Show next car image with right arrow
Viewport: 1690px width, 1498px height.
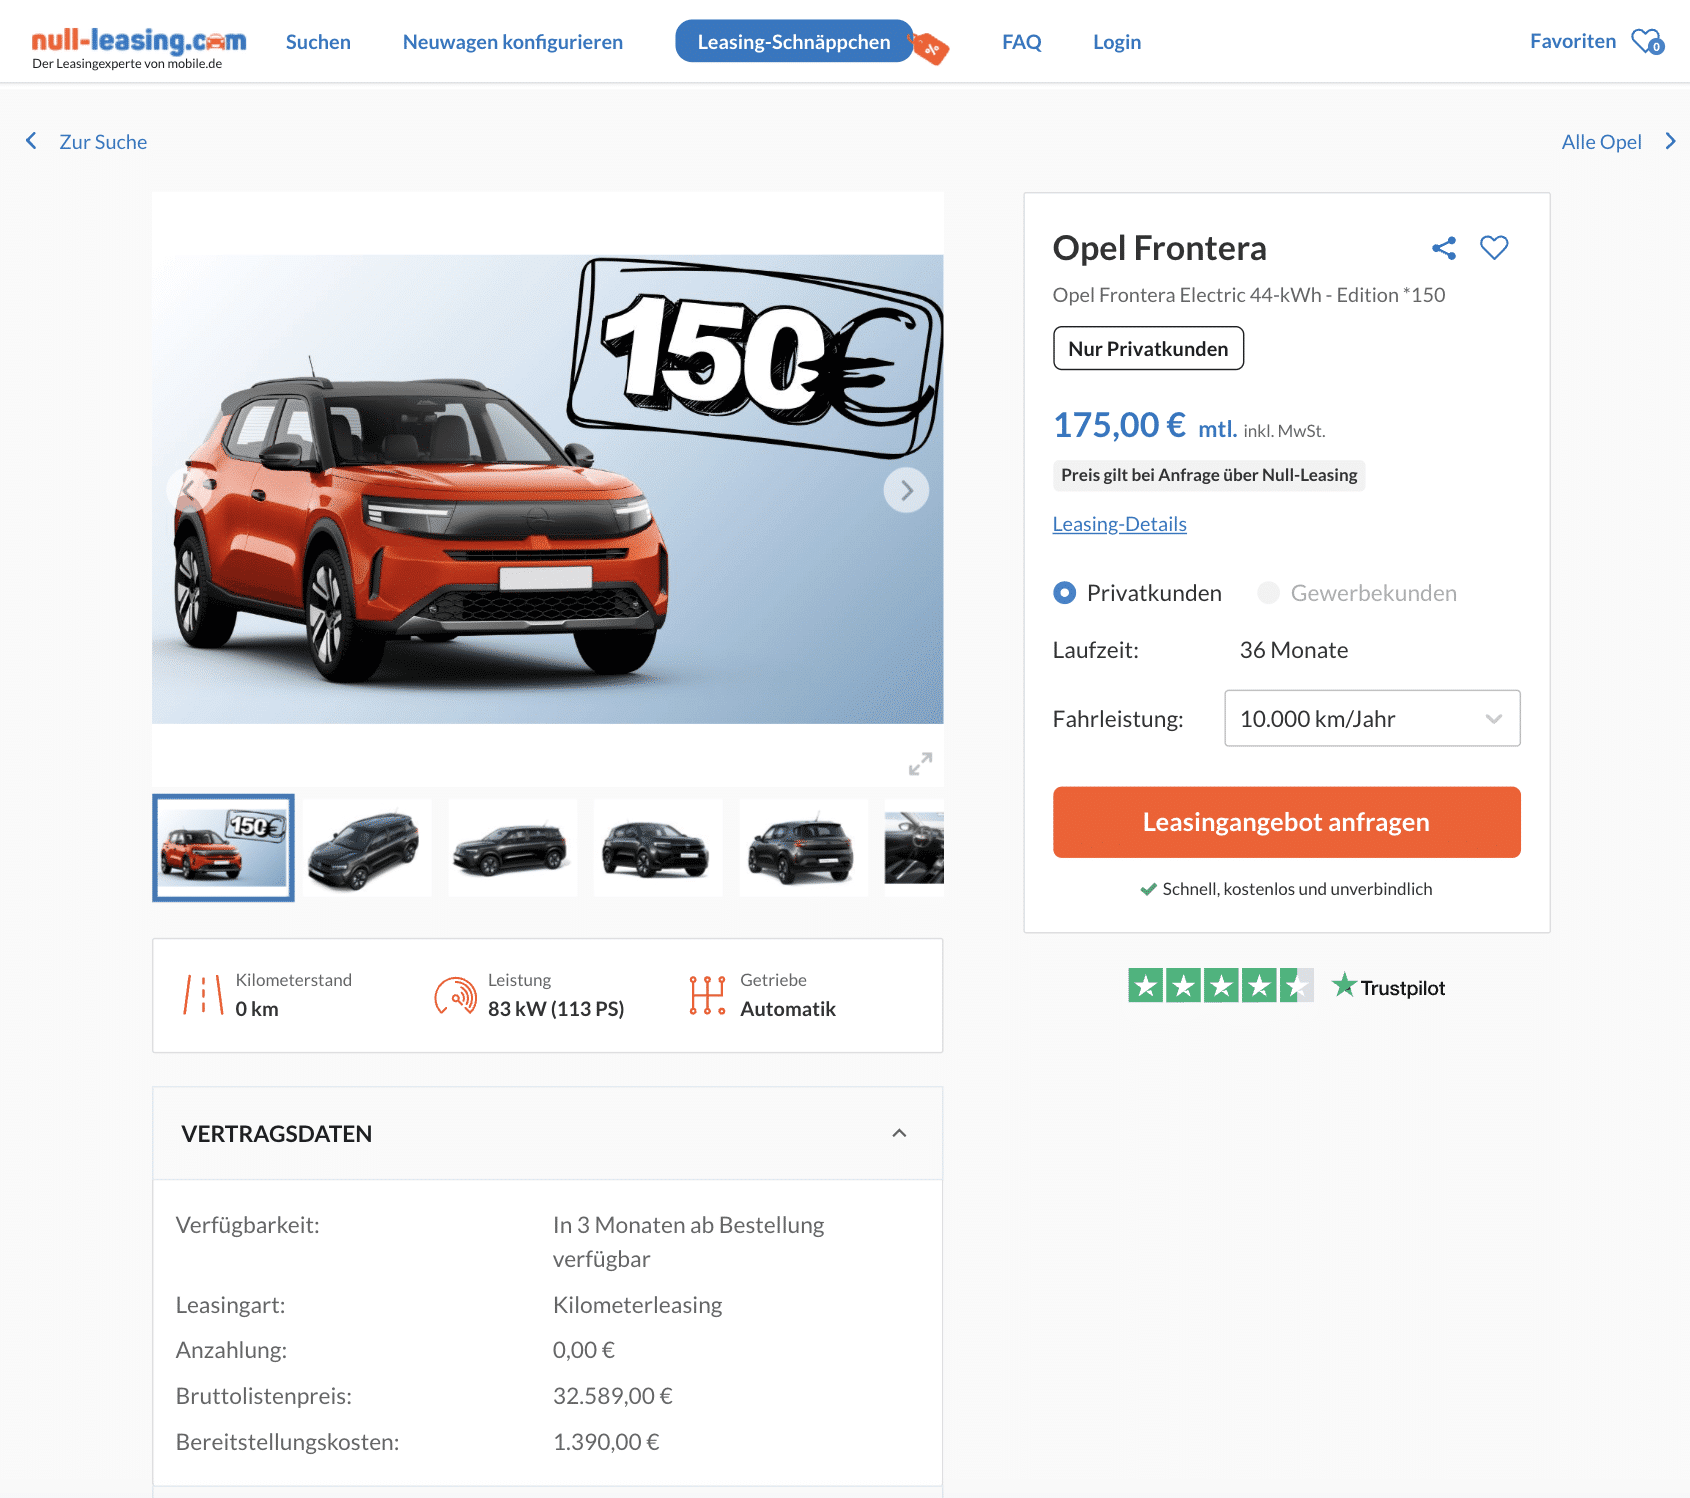point(906,490)
